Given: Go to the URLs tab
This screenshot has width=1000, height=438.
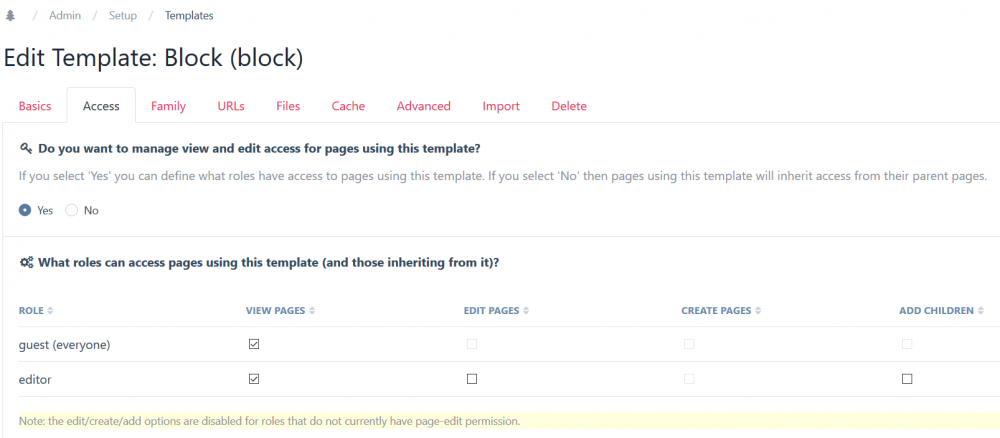Looking at the screenshot, I should point(231,106).
